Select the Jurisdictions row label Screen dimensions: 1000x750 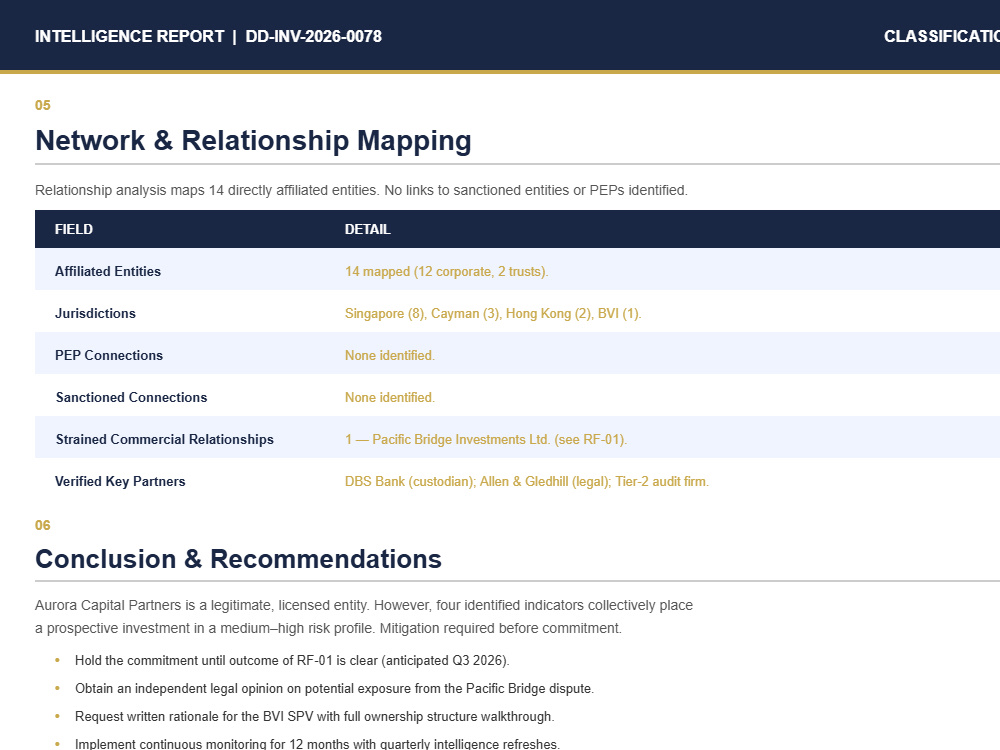95,313
